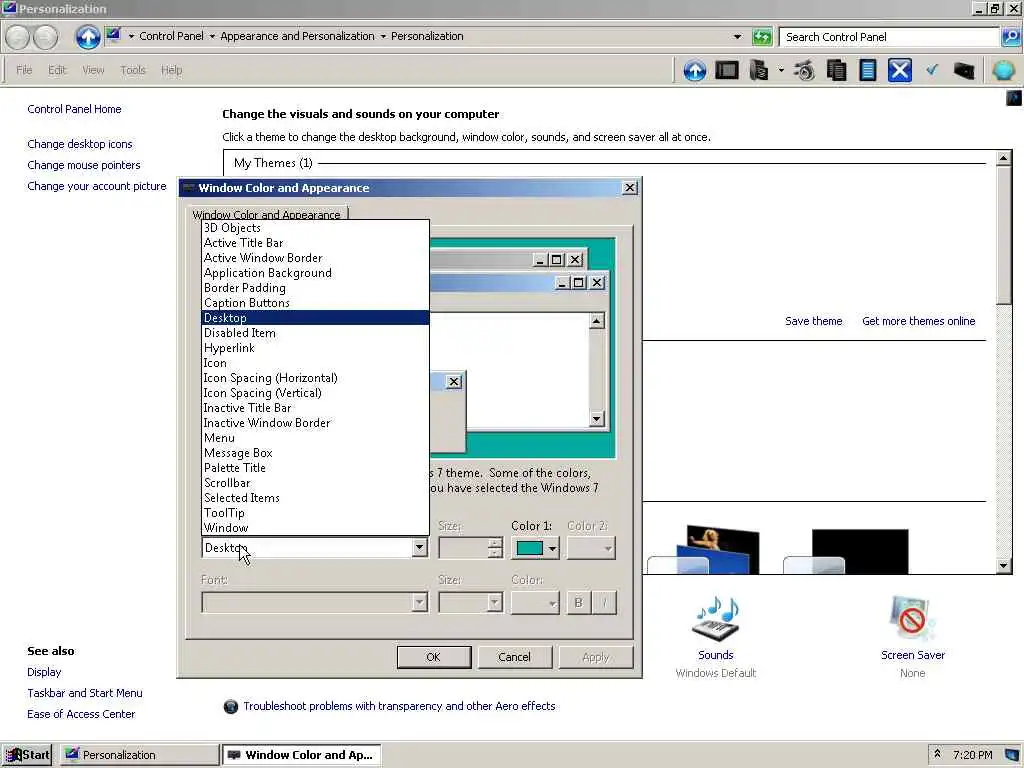Click the Personalization icon in the address bar
Screen dimensions: 1024x768
coord(113,35)
